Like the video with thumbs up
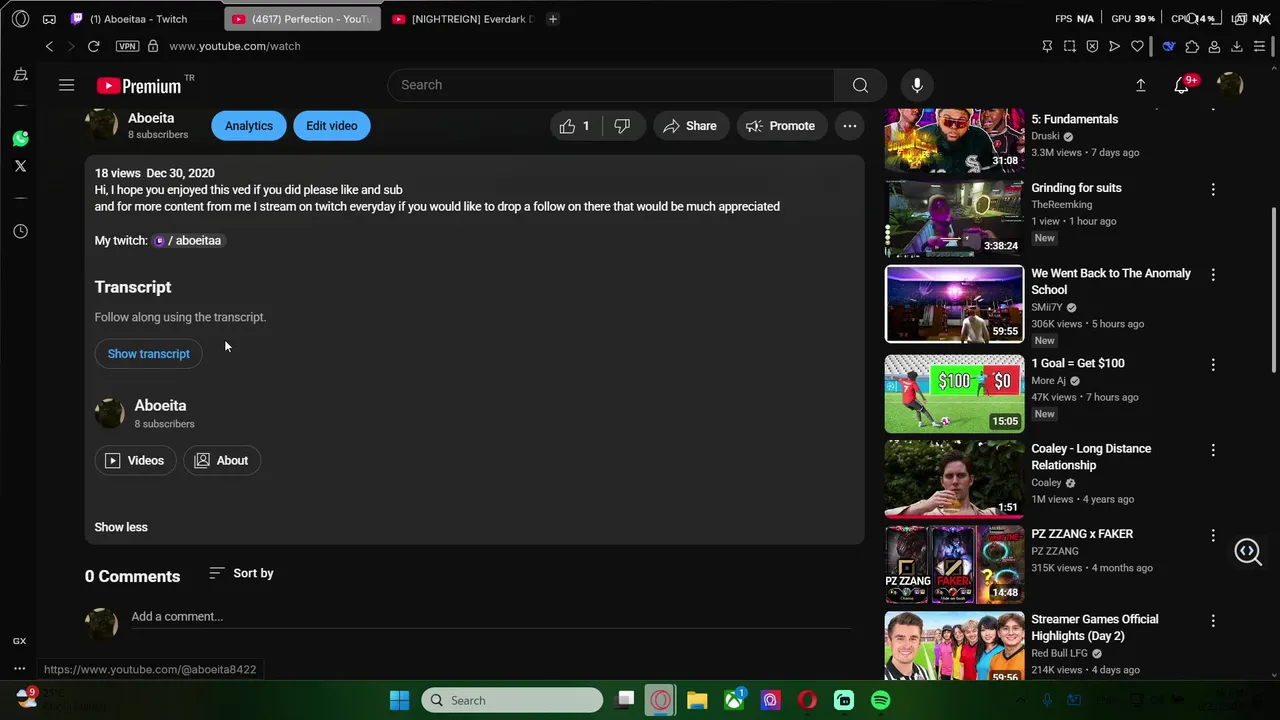 coord(575,126)
